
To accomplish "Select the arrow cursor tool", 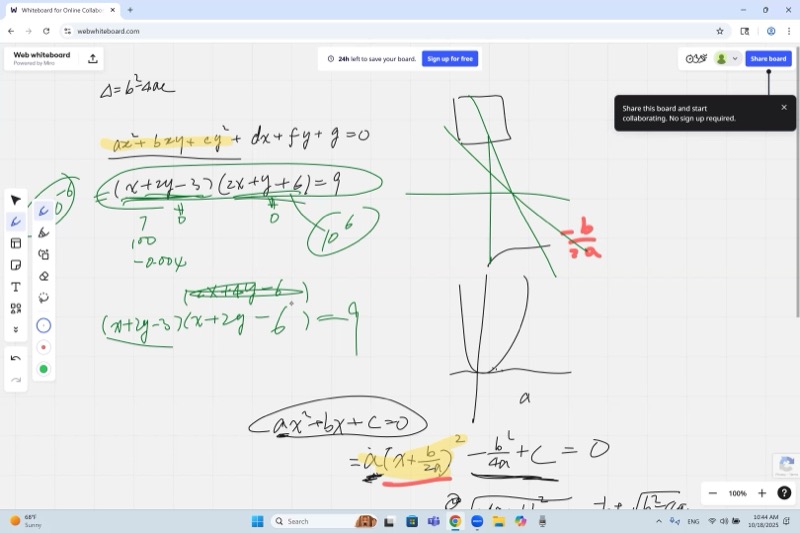I will click(x=16, y=200).
